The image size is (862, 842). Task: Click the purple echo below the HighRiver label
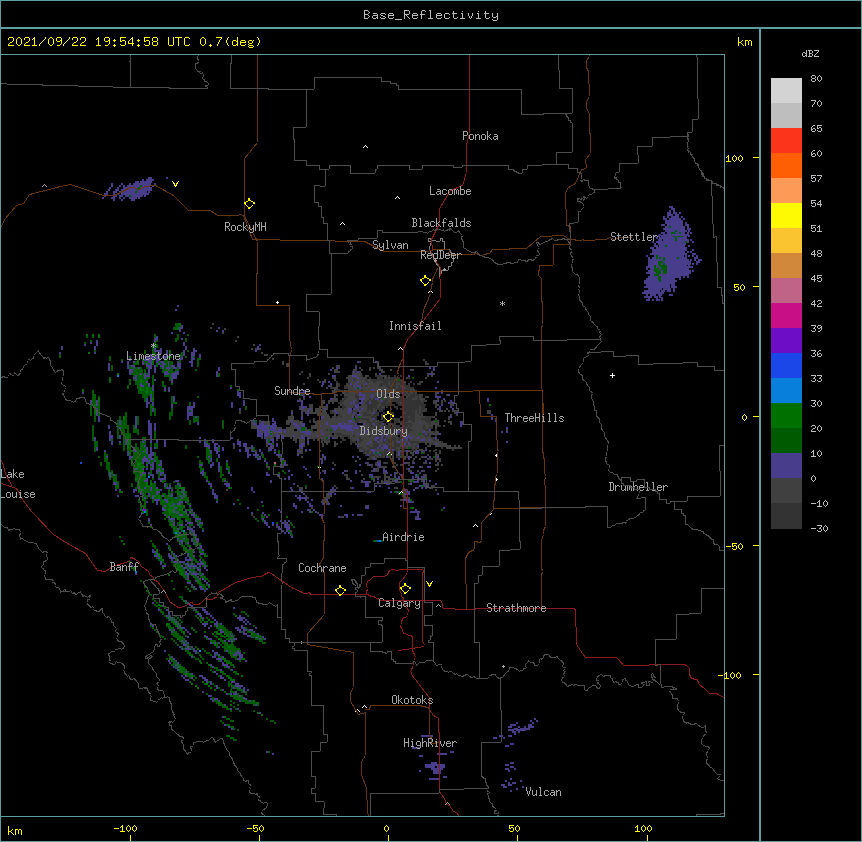click(435, 768)
